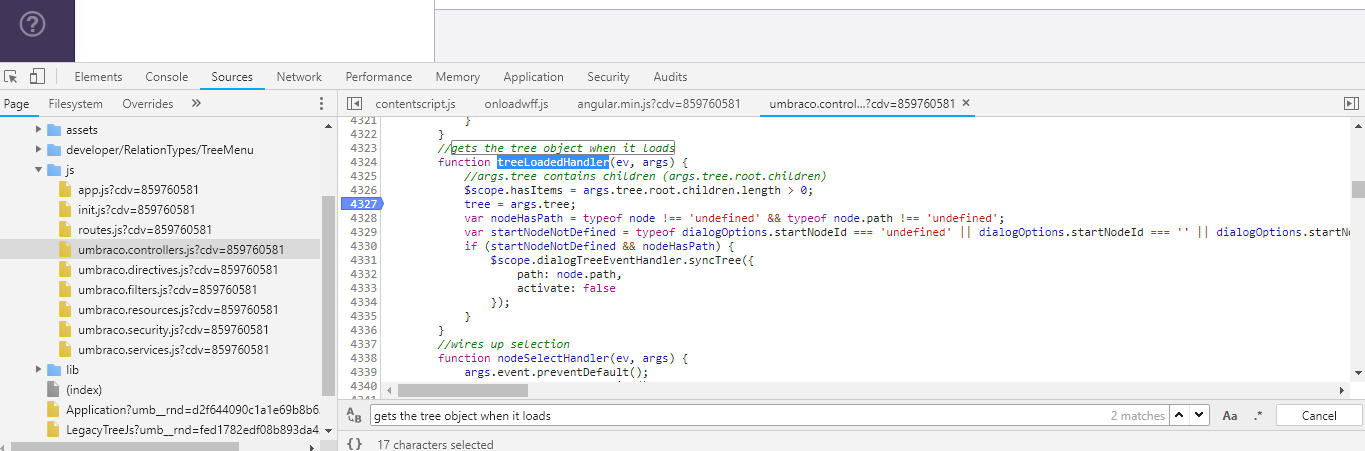Image resolution: width=1365 pixels, height=451 pixels.
Task: Open umbraco.services.js file
Action: pos(174,350)
